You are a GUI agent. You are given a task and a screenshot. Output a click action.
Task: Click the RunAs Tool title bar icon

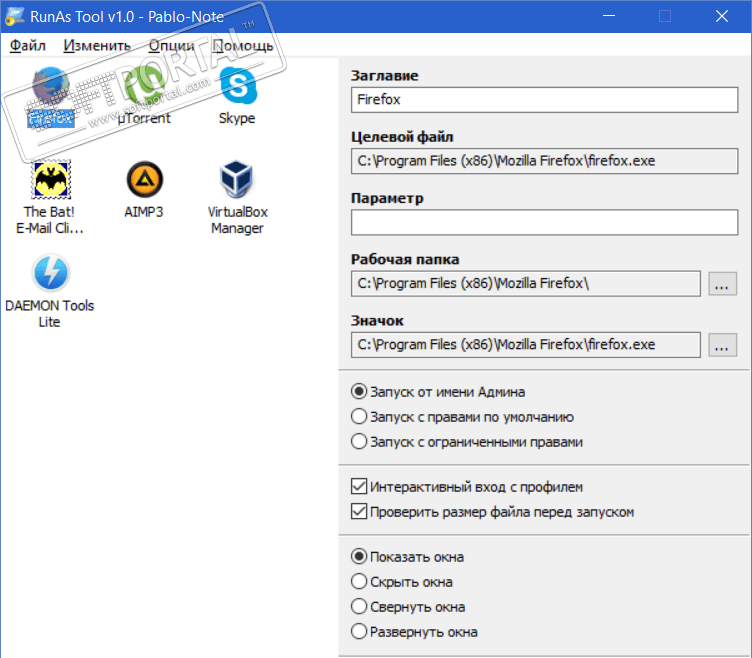pyautogui.click(x=14, y=16)
